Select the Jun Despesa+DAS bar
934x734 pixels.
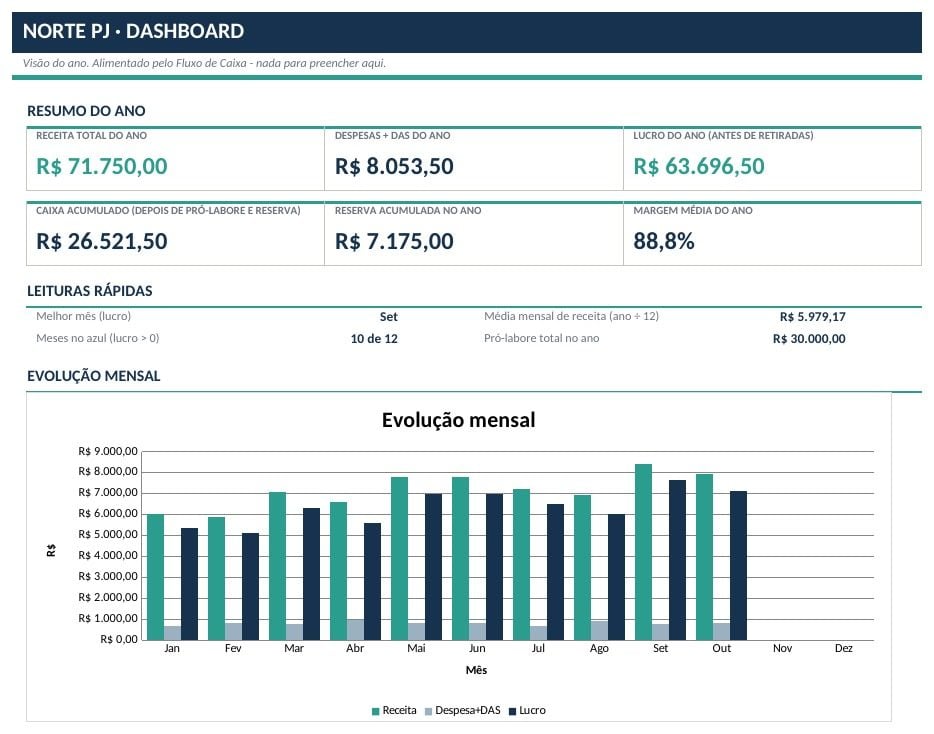pos(477,632)
